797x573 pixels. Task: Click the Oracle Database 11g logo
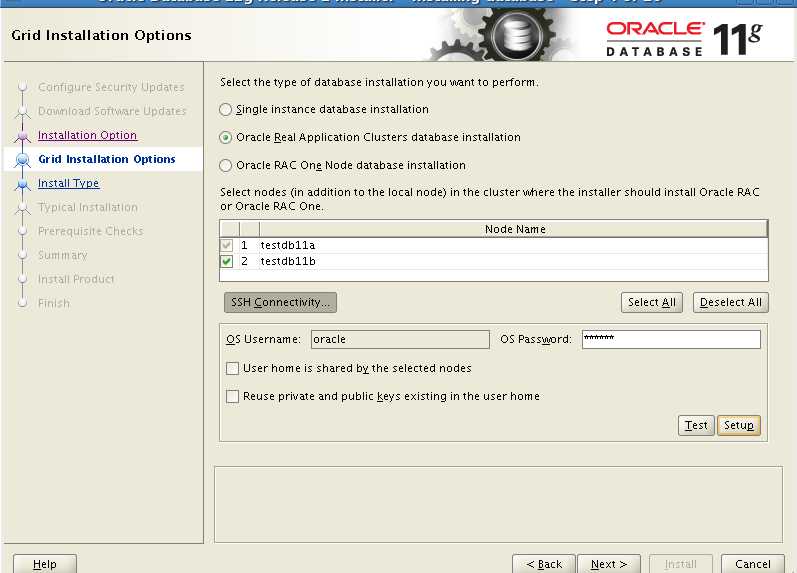[684, 39]
